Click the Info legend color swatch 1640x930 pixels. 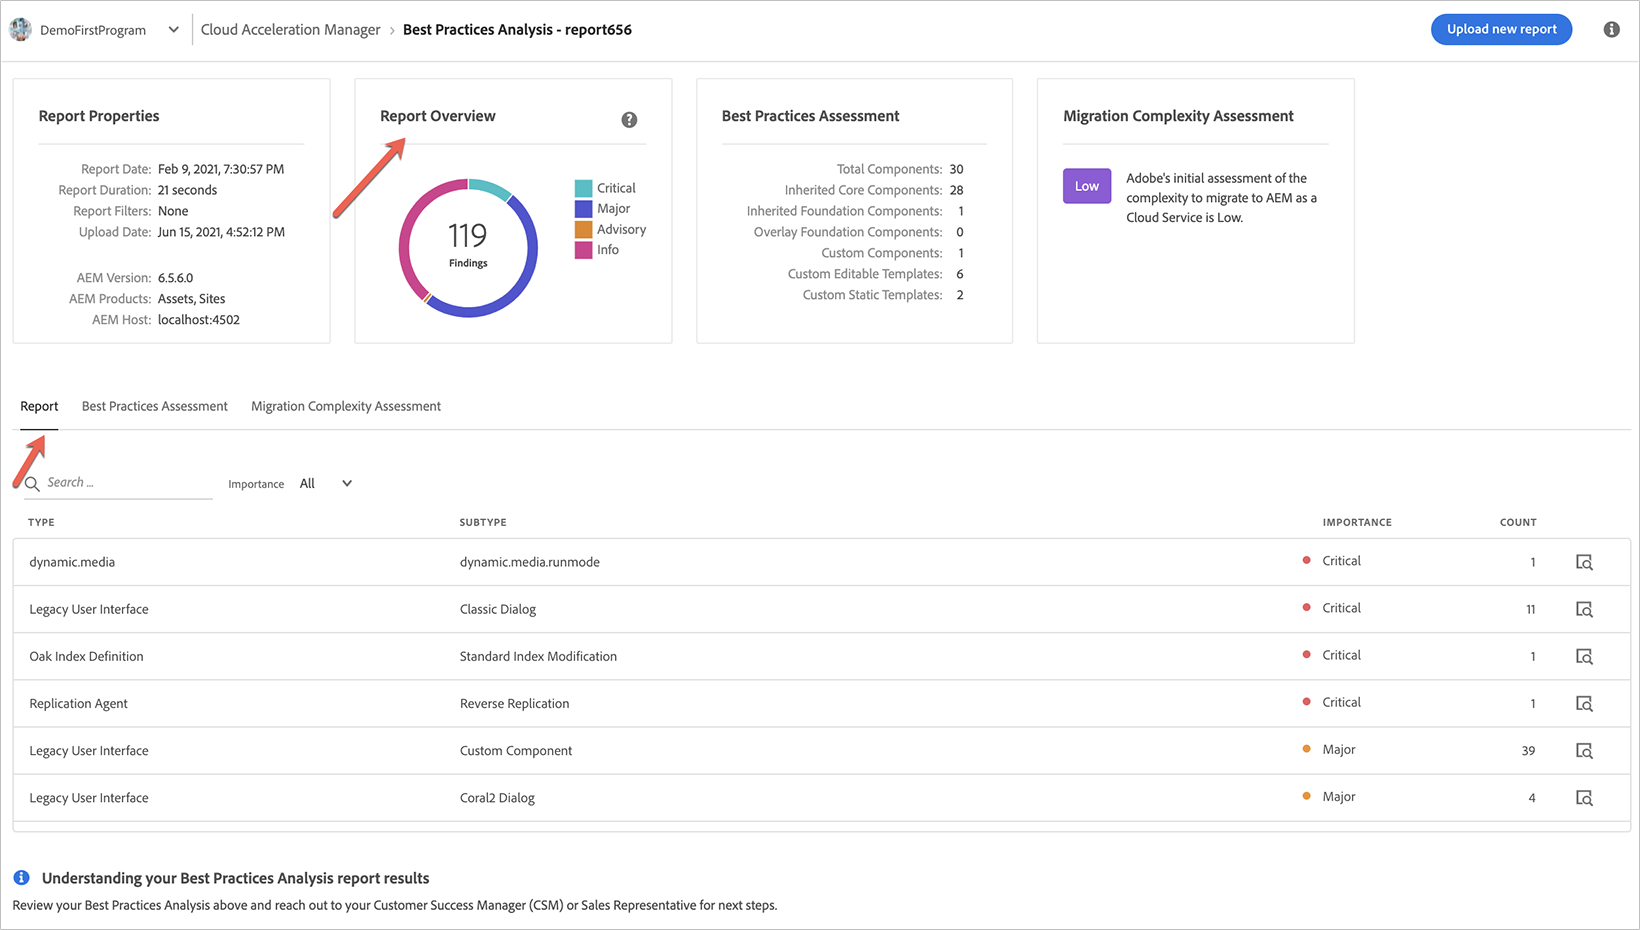coord(584,250)
